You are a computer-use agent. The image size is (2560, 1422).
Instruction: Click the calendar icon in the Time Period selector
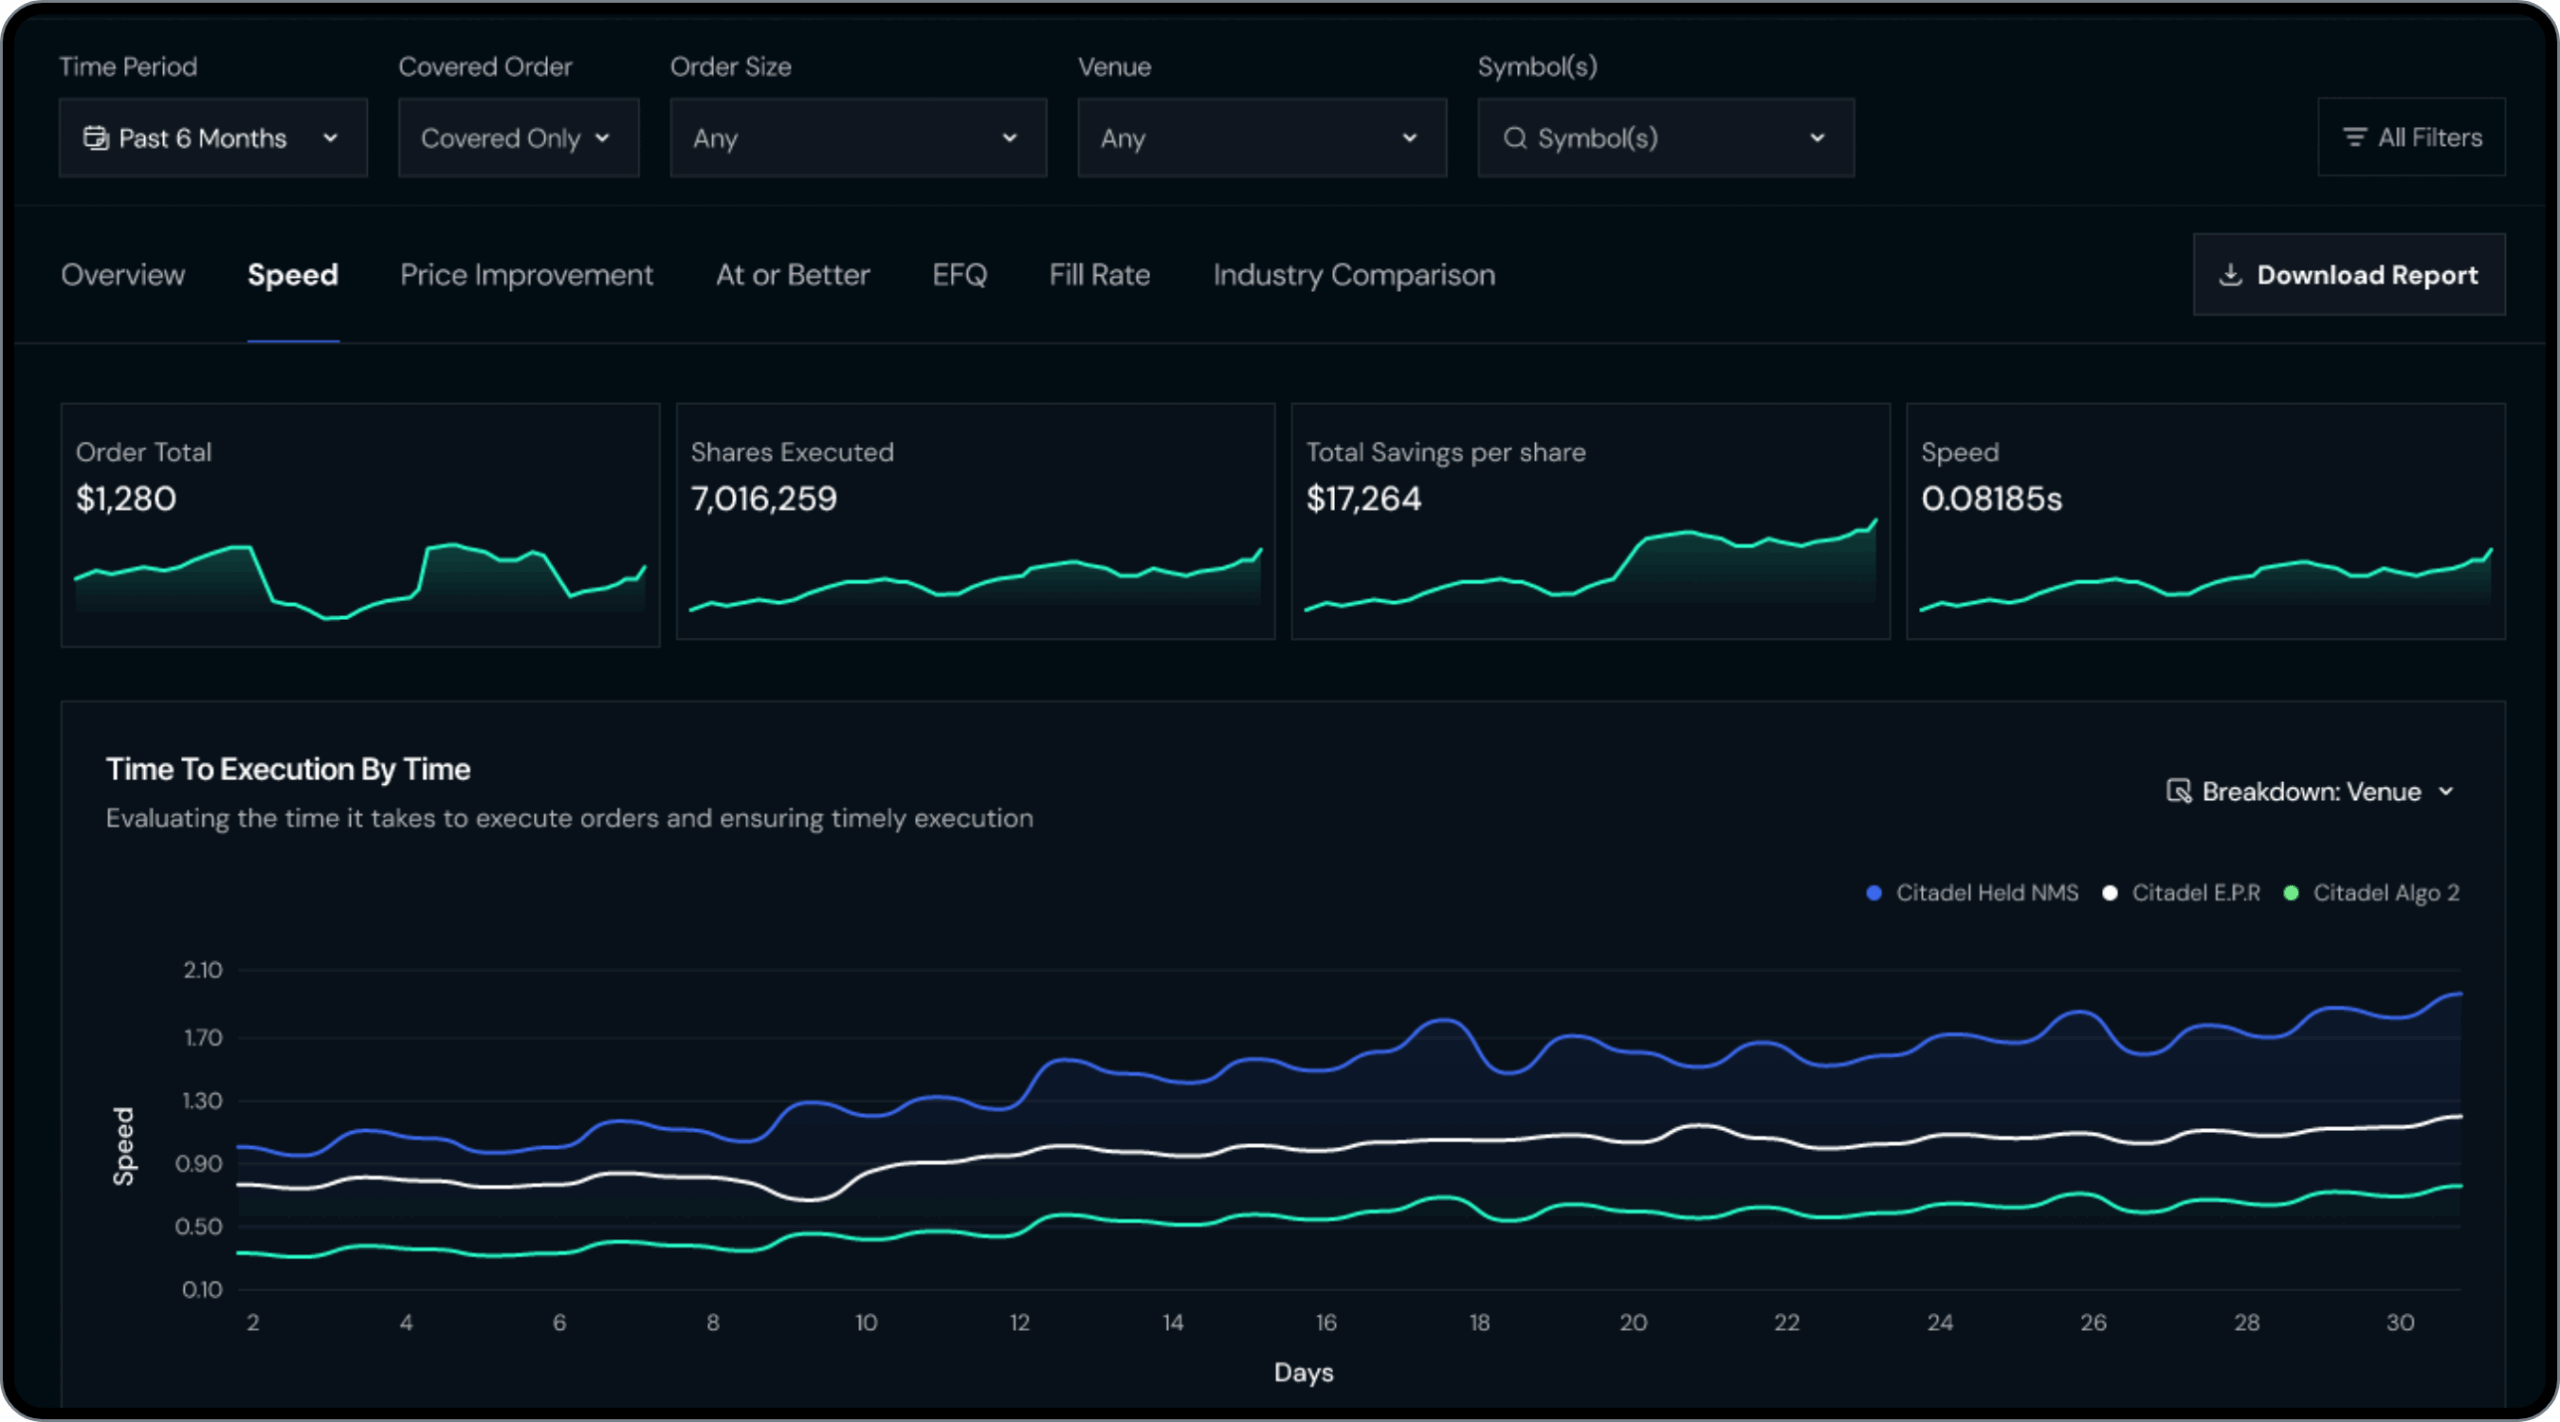(x=95, y=138)
